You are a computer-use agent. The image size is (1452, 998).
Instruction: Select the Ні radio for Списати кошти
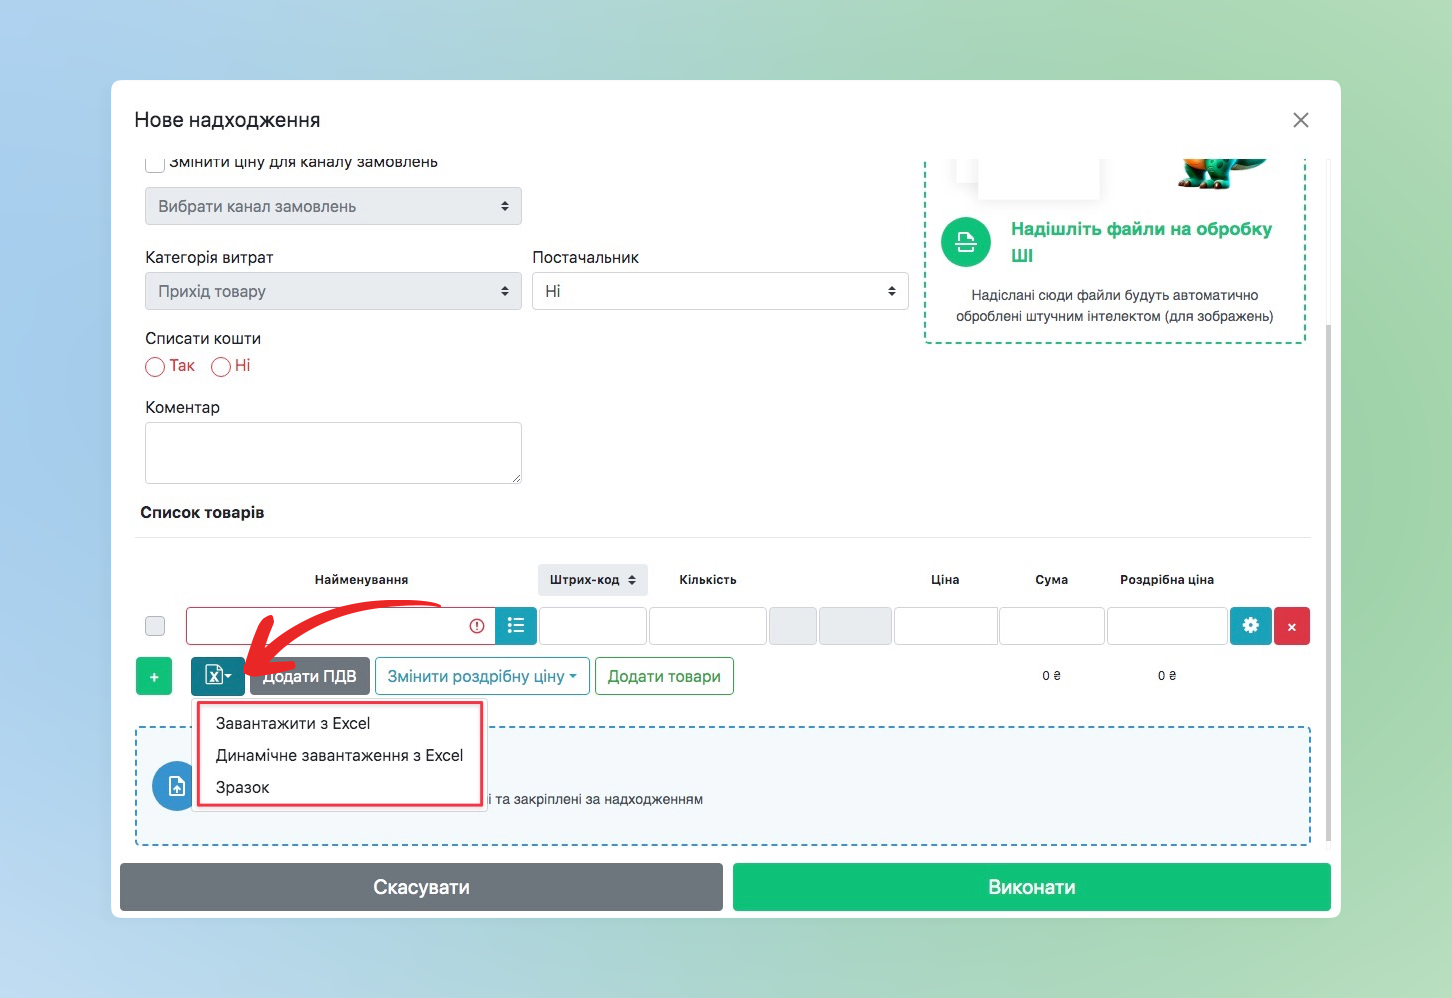[221, 367]
